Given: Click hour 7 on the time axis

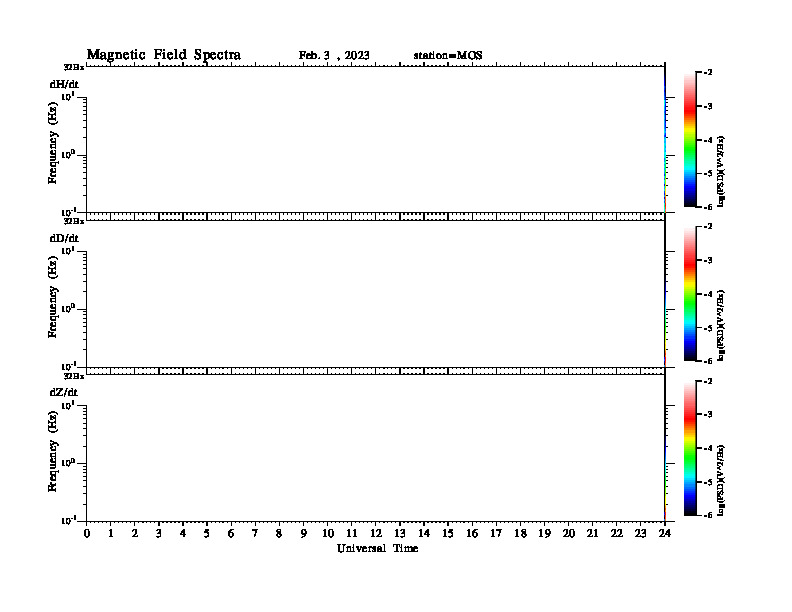Looking at the screenshot, I should pos(256,534).
